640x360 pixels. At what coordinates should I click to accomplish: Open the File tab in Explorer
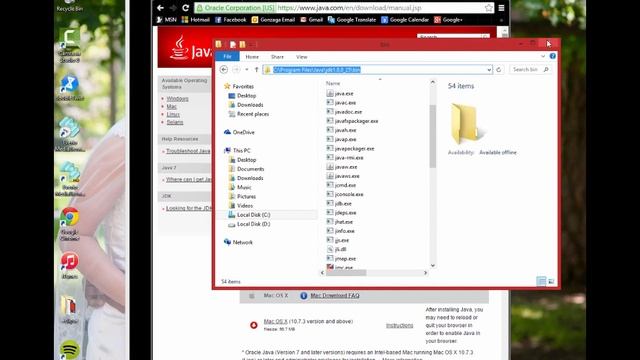pyautogui.click(x=227, y=57)
